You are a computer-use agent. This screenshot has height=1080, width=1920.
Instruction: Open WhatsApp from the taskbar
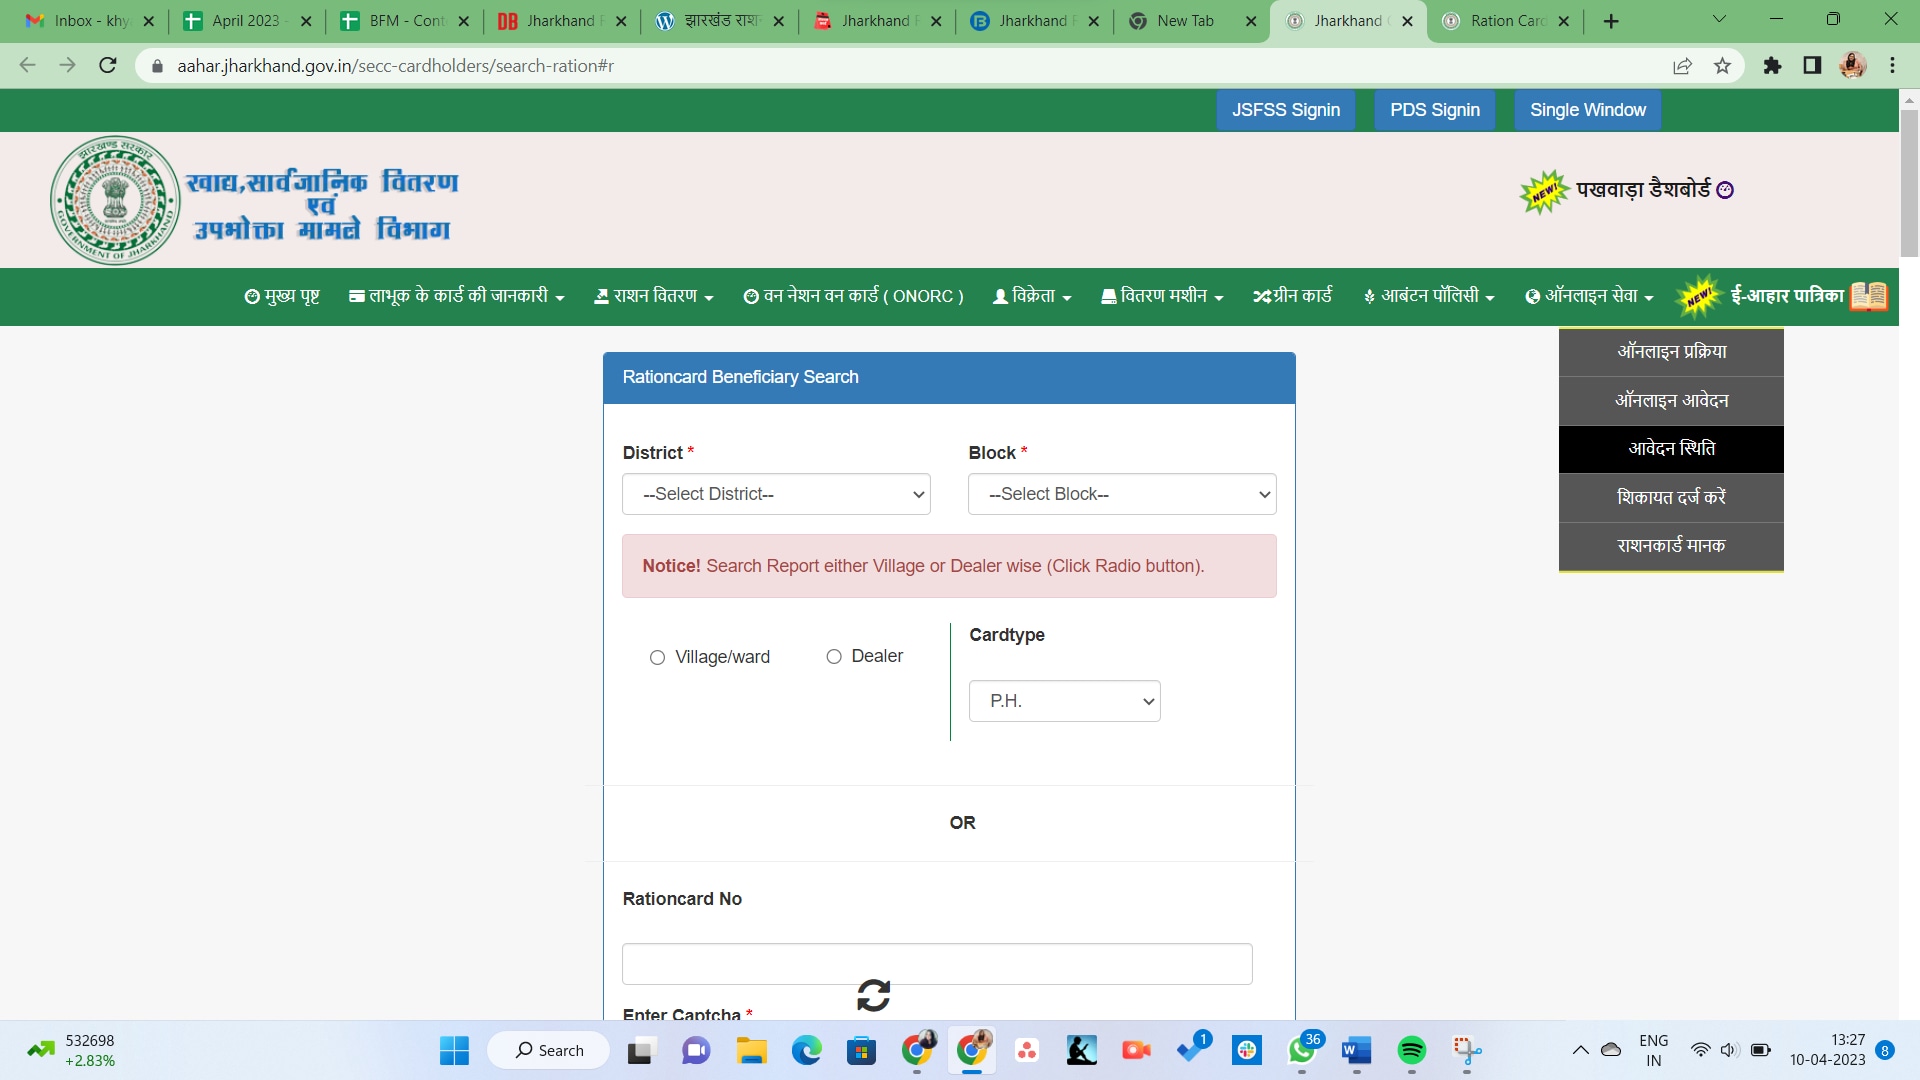point(1301,1050)
